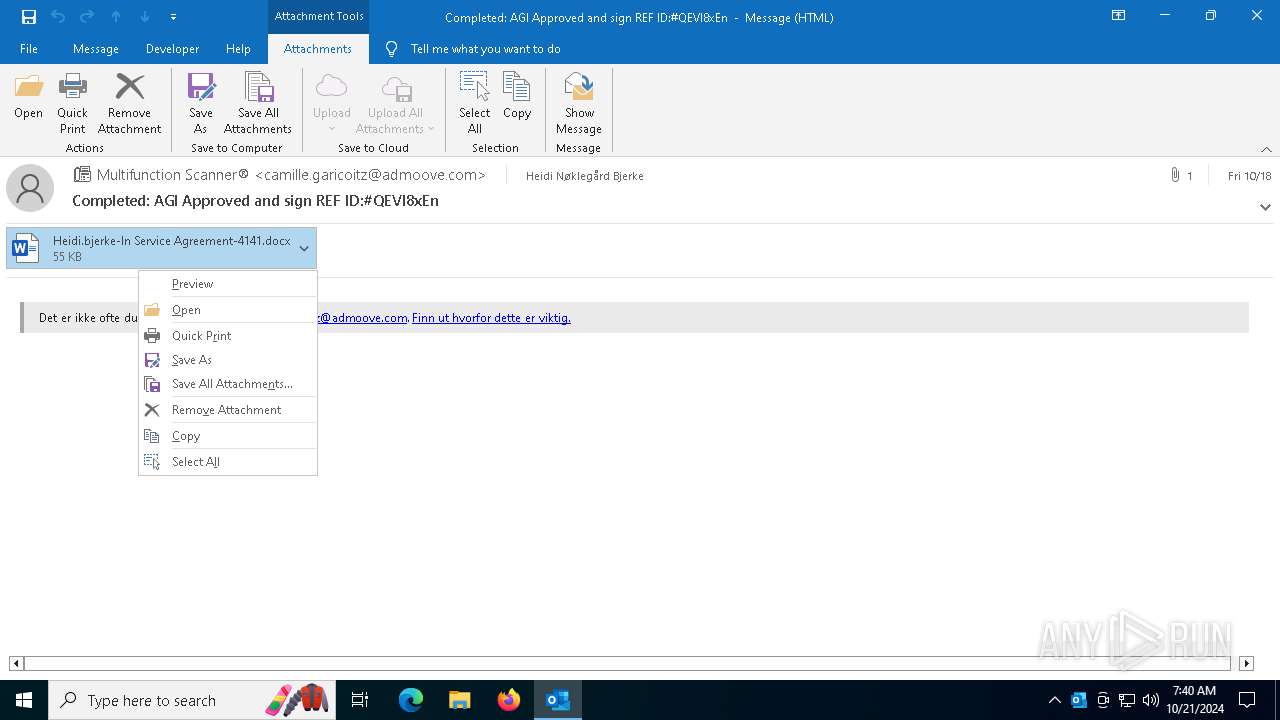The image size is (1280, 720).
Task: Click horizontal scrollbar right arrow
Action: [1246, 663]
